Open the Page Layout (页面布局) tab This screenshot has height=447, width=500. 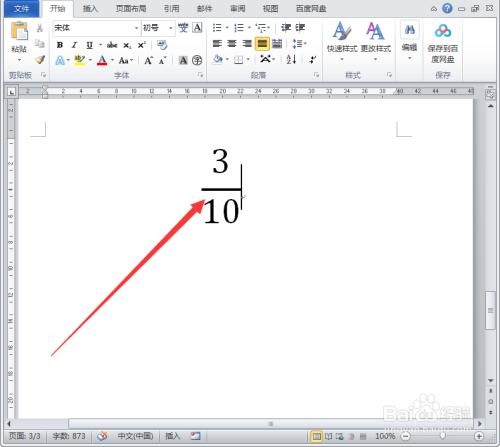coord(131,8)
